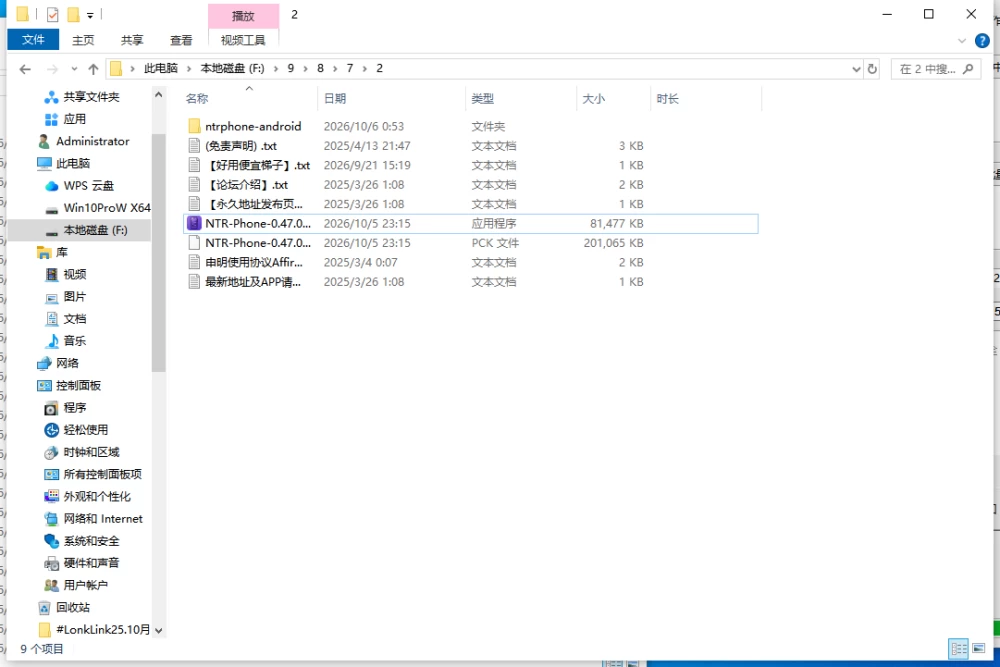1000x667 pixels.
Task: Click the sidebar scroll up arrow
Action: coord(158,95)
